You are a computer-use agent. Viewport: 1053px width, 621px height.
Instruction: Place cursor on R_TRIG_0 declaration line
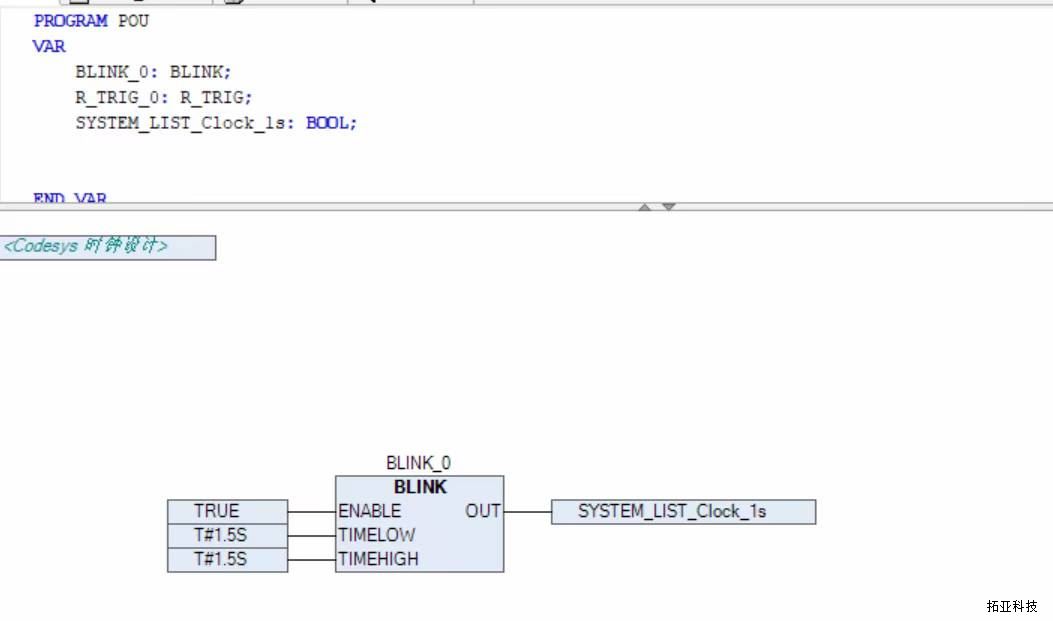point(164,97)
